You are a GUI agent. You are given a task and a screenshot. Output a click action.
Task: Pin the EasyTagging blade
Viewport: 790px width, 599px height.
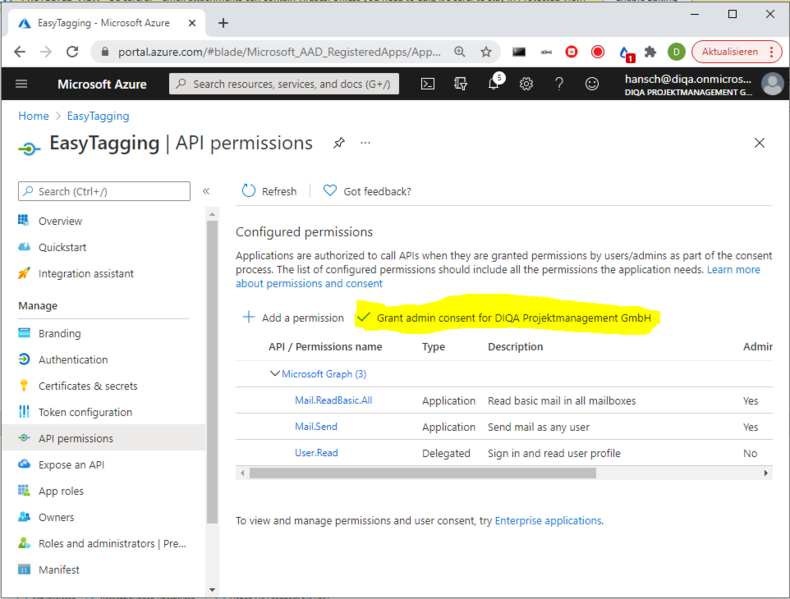[x=339, y=143]
